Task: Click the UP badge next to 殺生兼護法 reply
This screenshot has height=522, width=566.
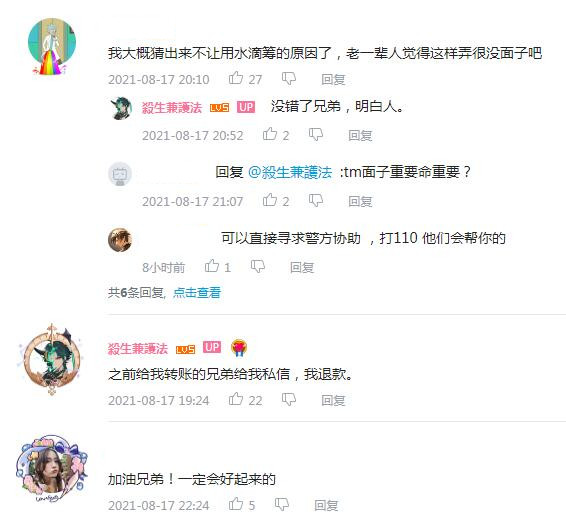Action: pos(246,107)
